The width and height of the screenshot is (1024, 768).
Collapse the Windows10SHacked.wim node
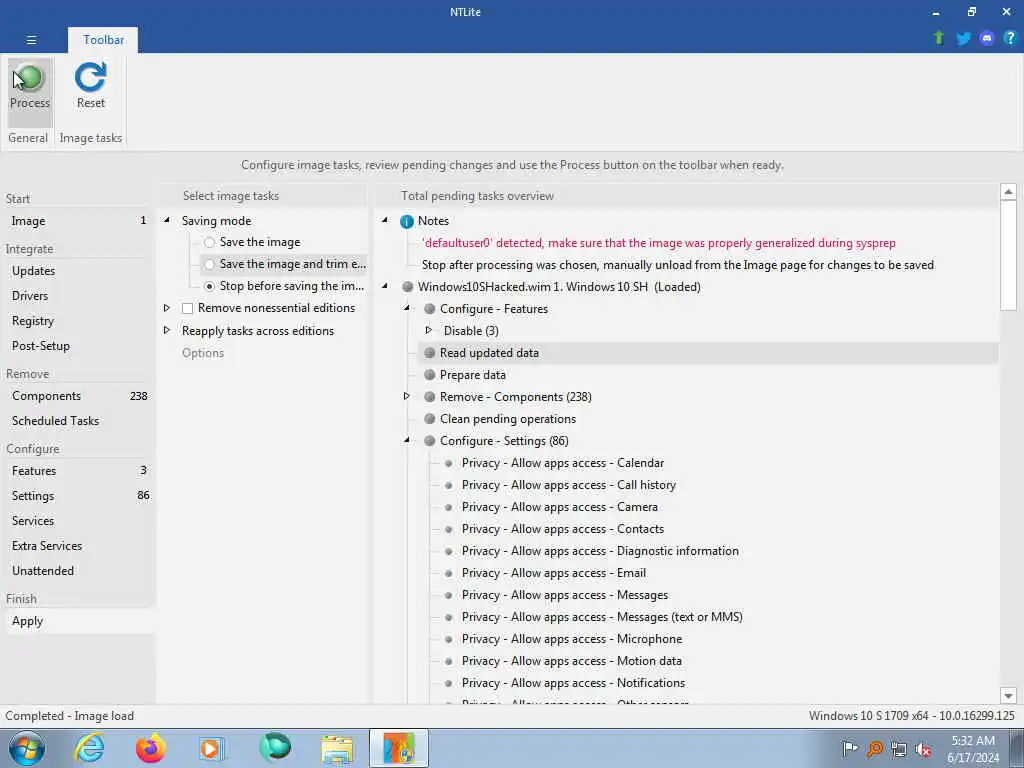(385, 286)
